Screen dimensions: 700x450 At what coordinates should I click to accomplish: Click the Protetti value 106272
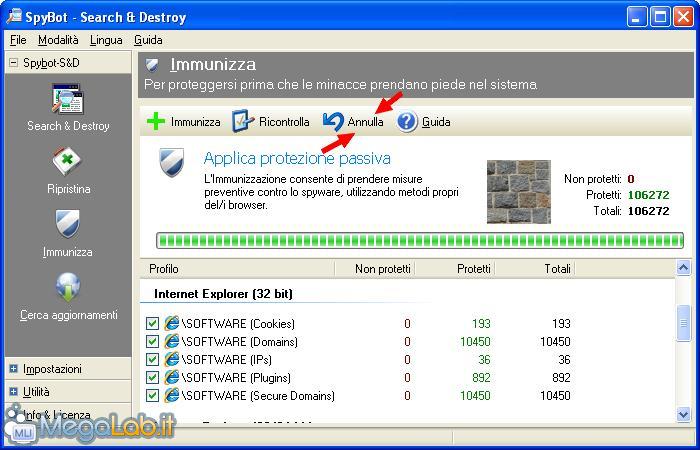[x=649, y=195]
